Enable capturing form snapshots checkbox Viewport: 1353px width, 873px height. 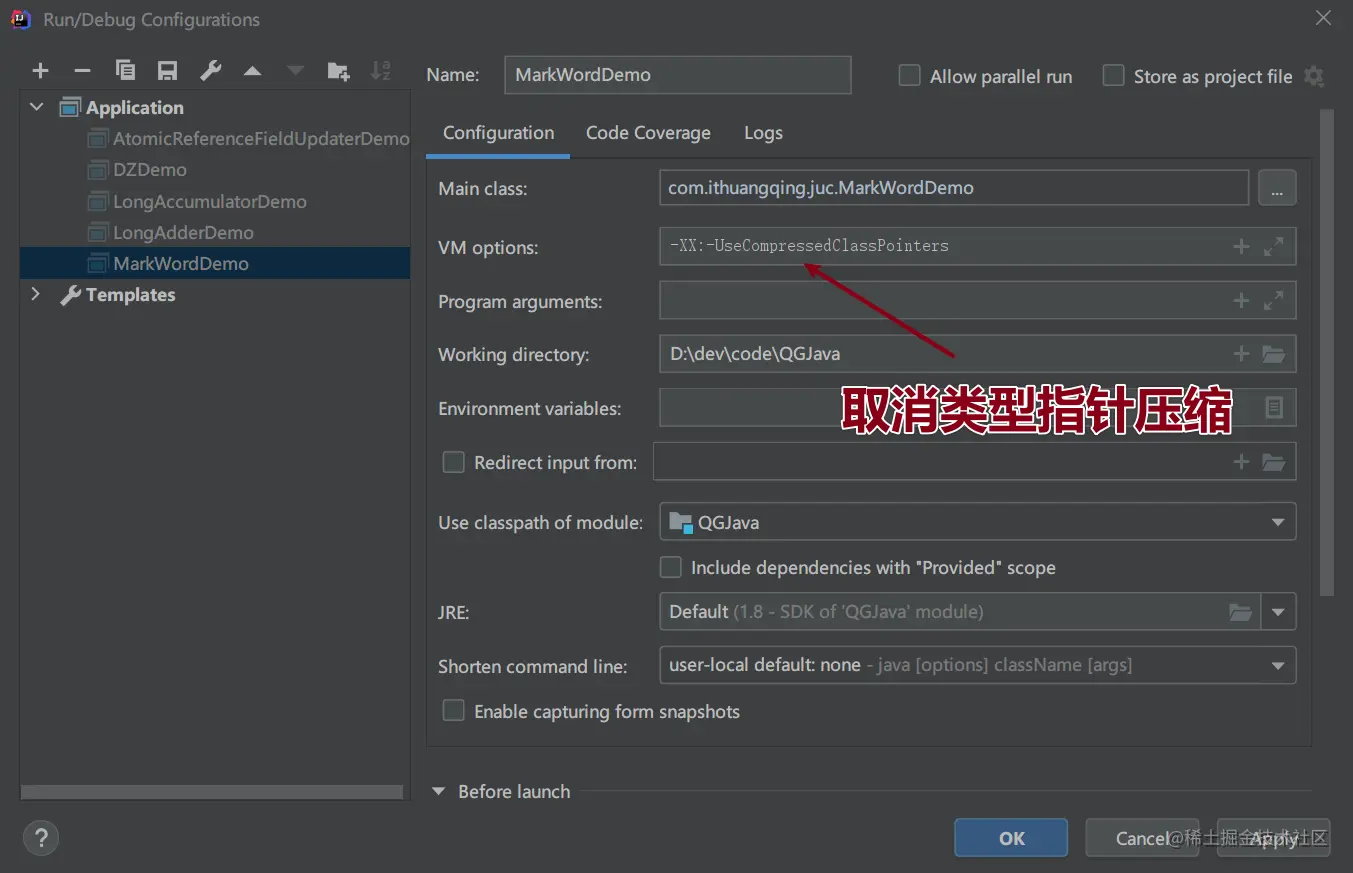pos(454,711)
